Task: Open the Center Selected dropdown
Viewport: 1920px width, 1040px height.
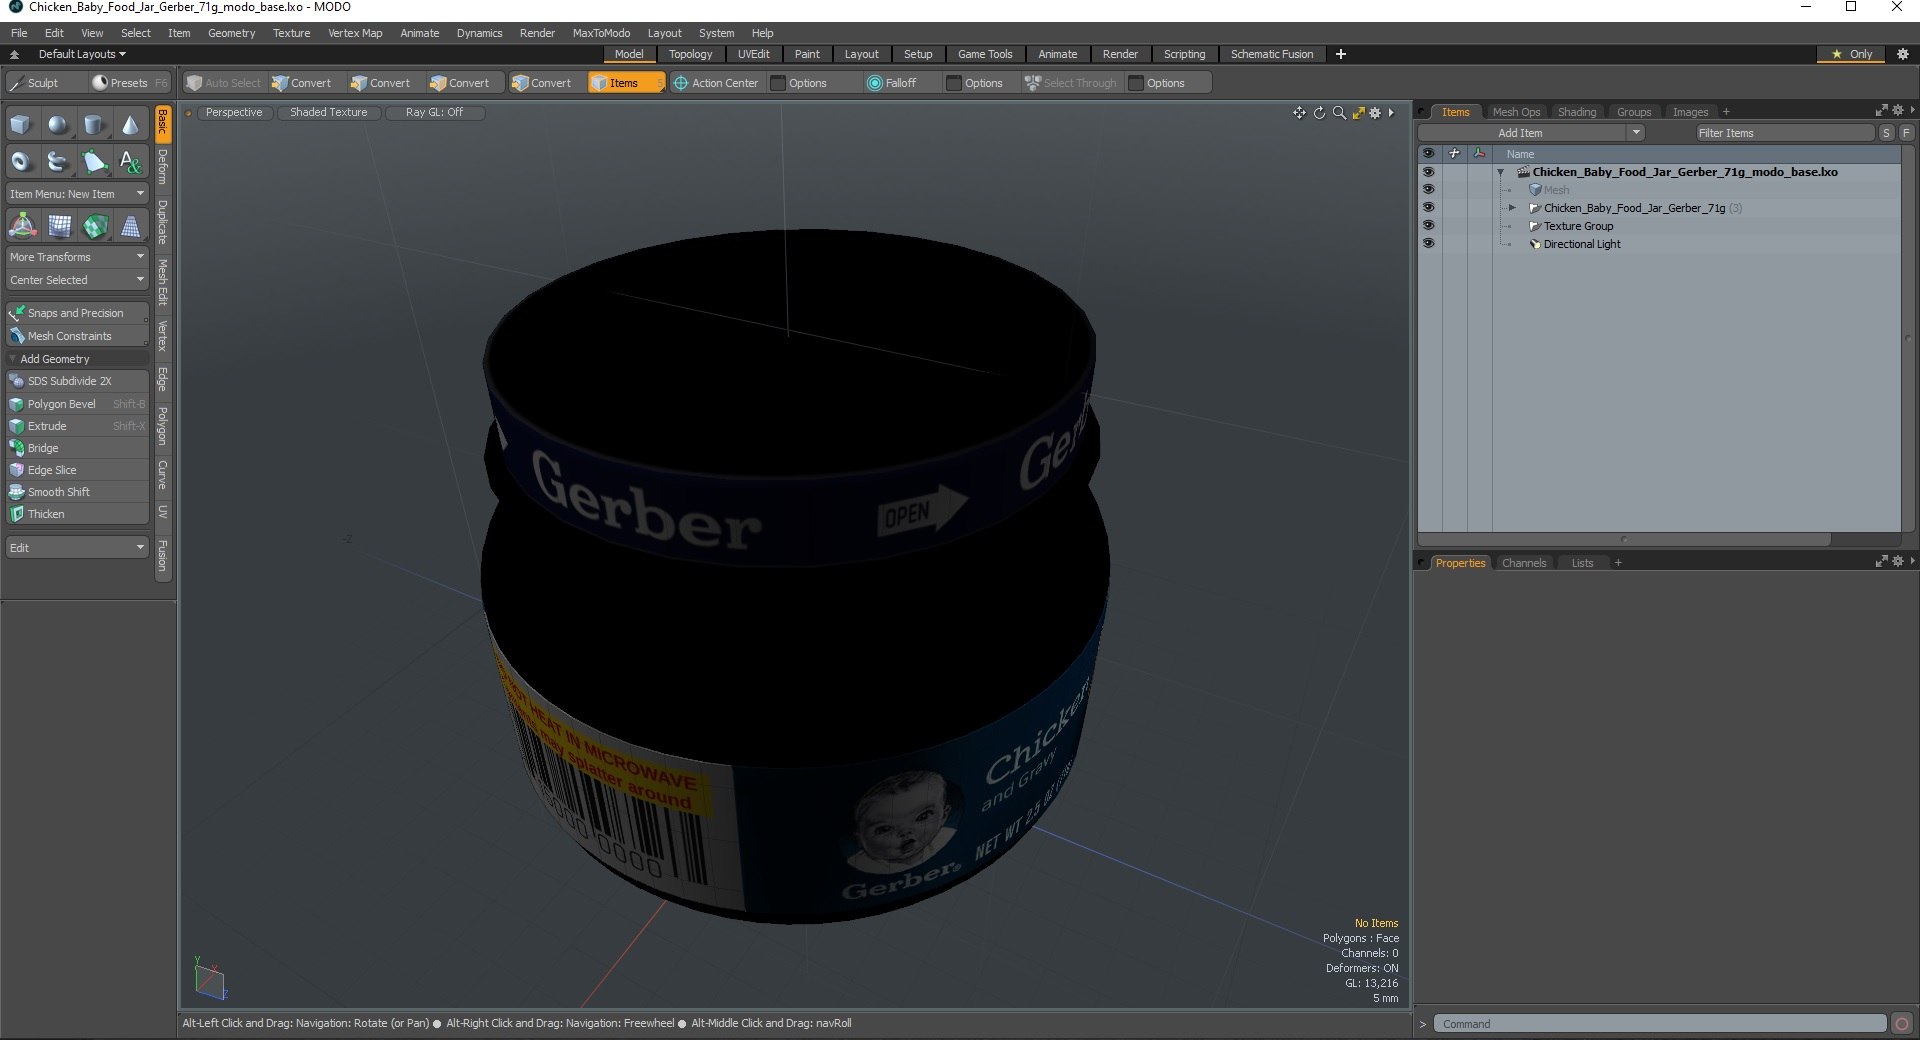Action: pyautogui.click(x=77, y=280)
